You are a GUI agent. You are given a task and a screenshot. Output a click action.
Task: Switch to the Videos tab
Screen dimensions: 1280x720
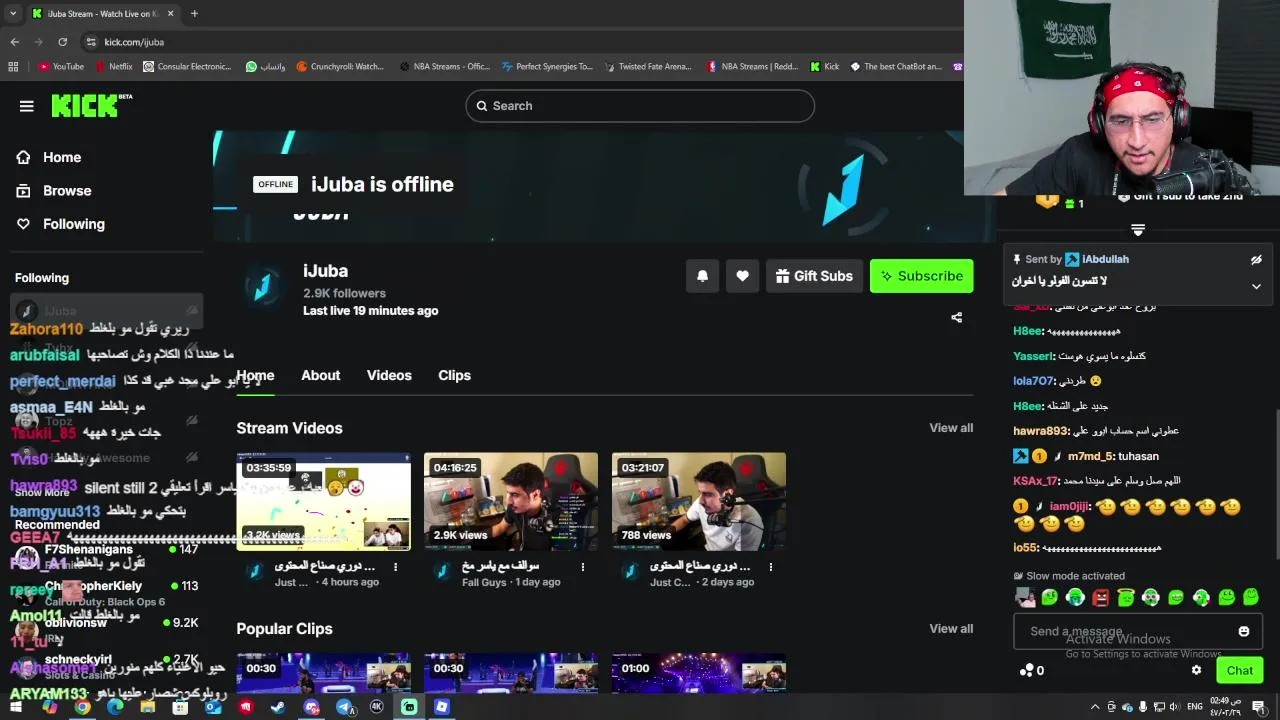389,375
